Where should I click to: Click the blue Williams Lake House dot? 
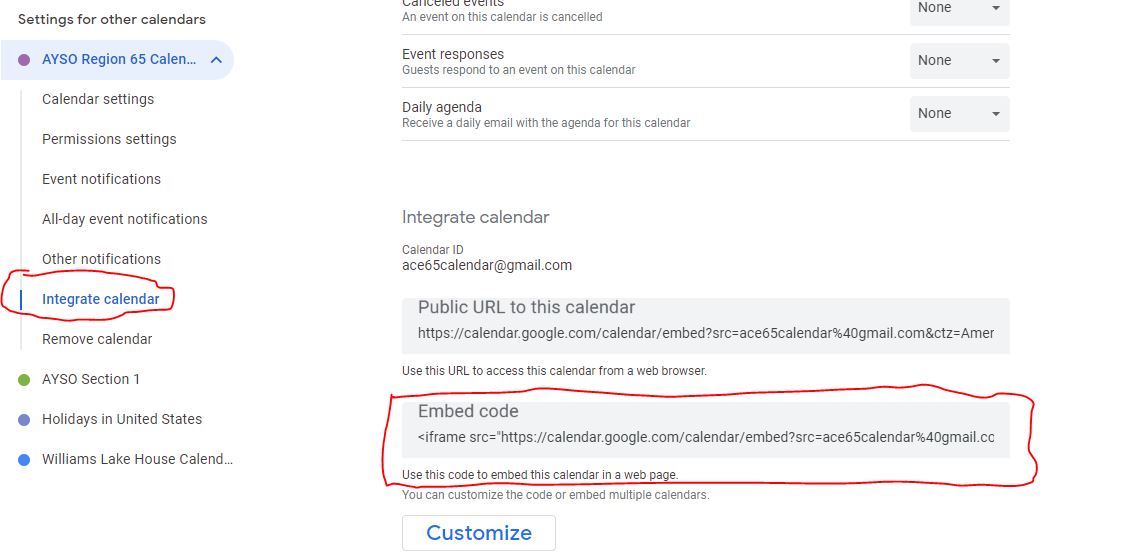(25, 460)
